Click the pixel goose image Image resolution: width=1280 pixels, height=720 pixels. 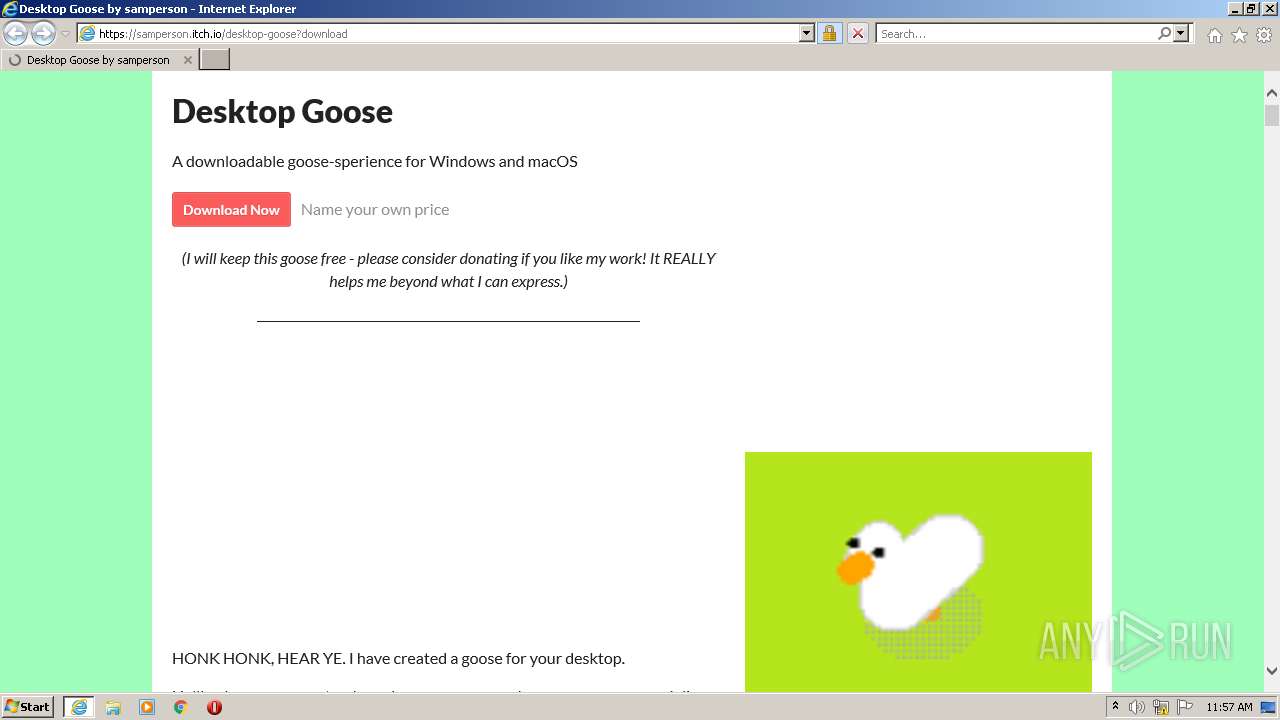point(918,571)
